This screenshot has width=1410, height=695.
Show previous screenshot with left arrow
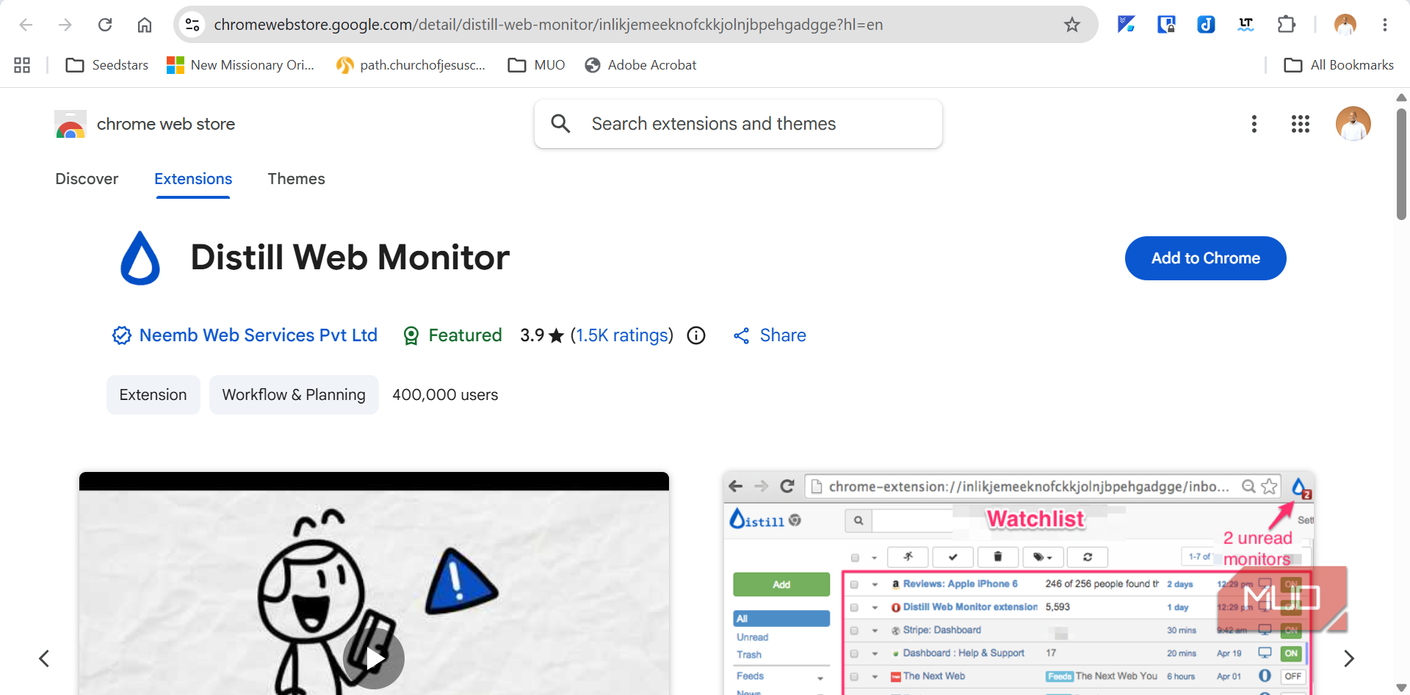[44, 658]
